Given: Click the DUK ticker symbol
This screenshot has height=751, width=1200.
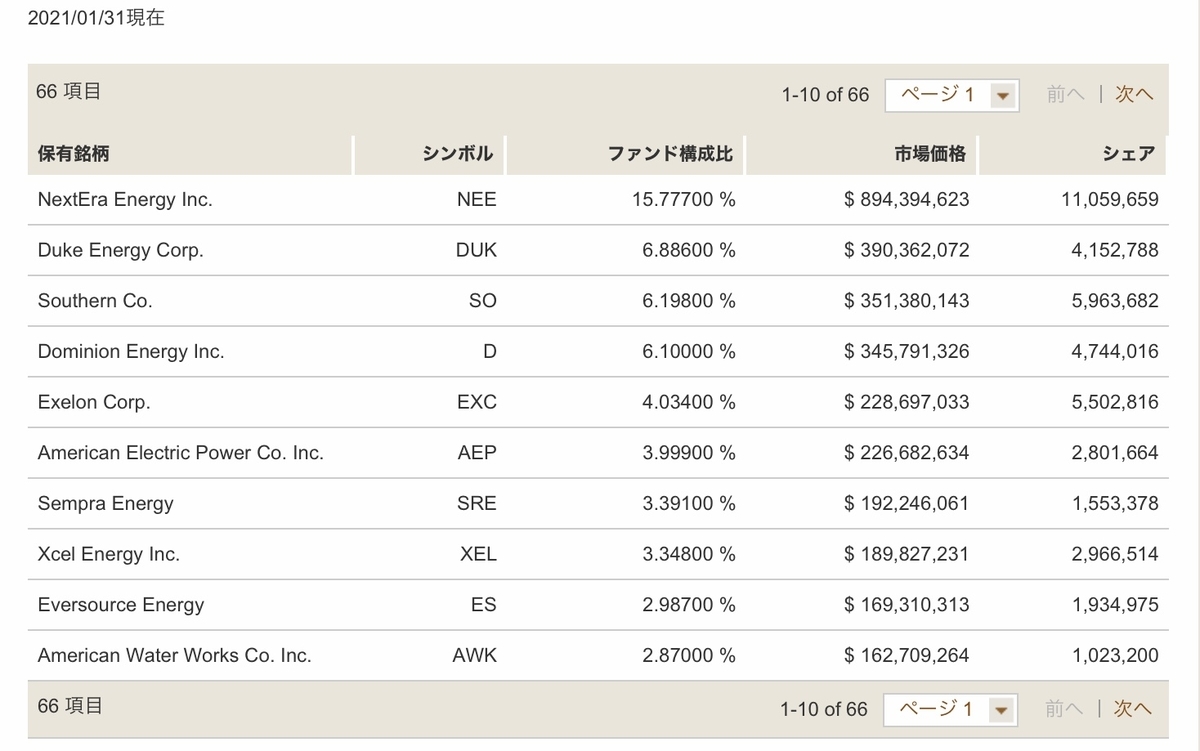Looking at the screenshot, I should [476, 250].
